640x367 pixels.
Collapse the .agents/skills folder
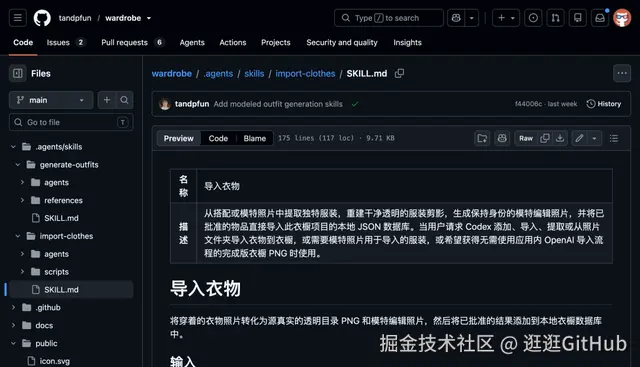(x=13, y=147)
